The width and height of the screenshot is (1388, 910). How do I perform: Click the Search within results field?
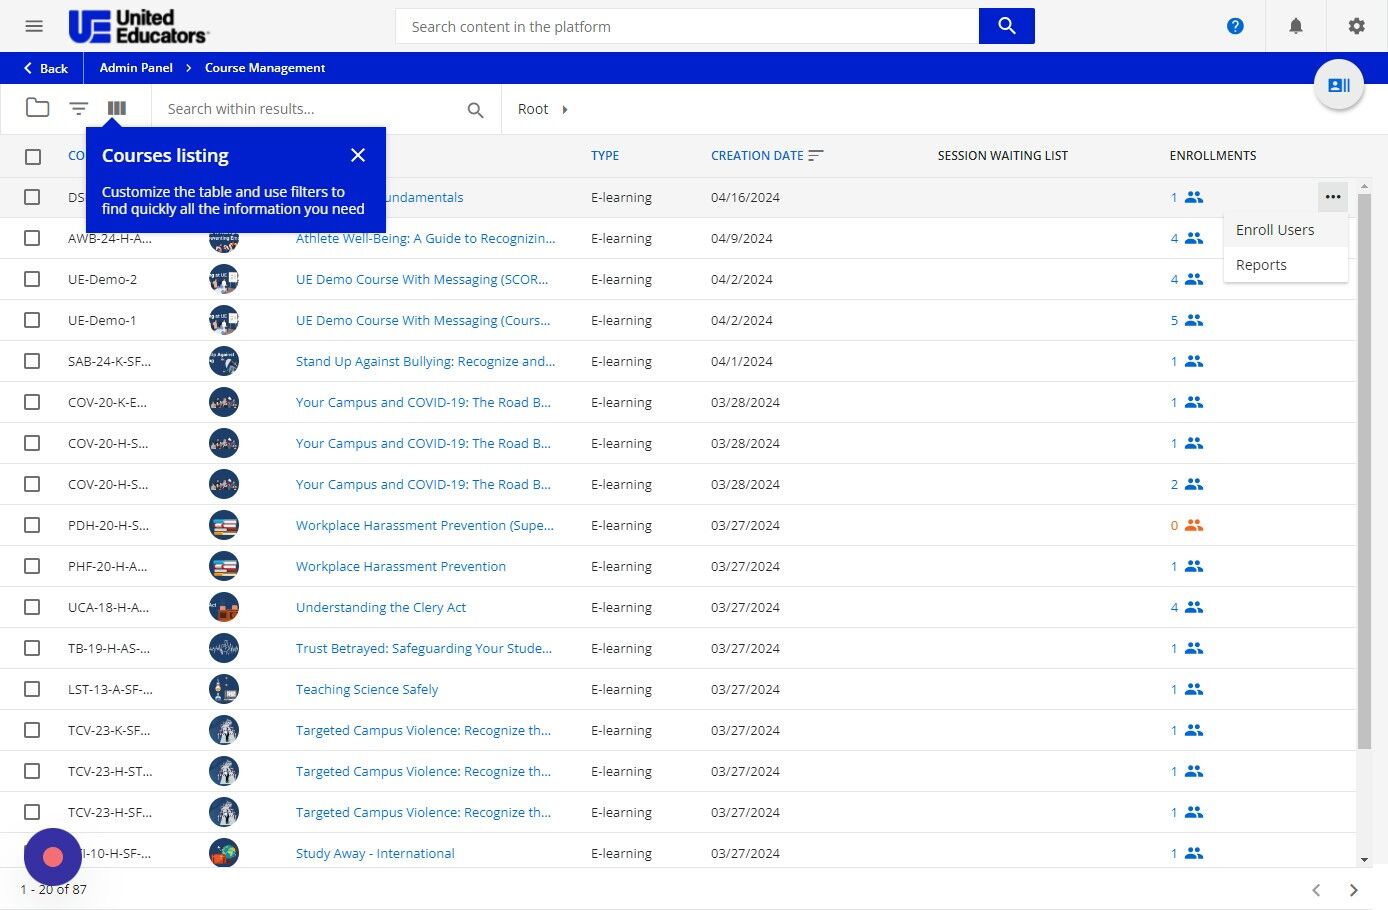coord(310,109)
